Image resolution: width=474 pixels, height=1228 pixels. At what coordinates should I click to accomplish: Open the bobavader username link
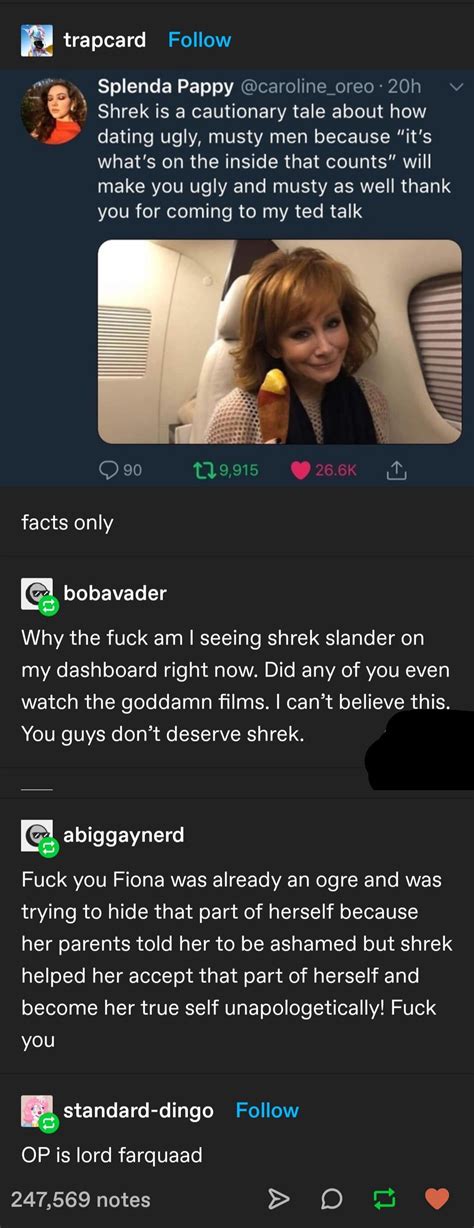tap(115, 593)
